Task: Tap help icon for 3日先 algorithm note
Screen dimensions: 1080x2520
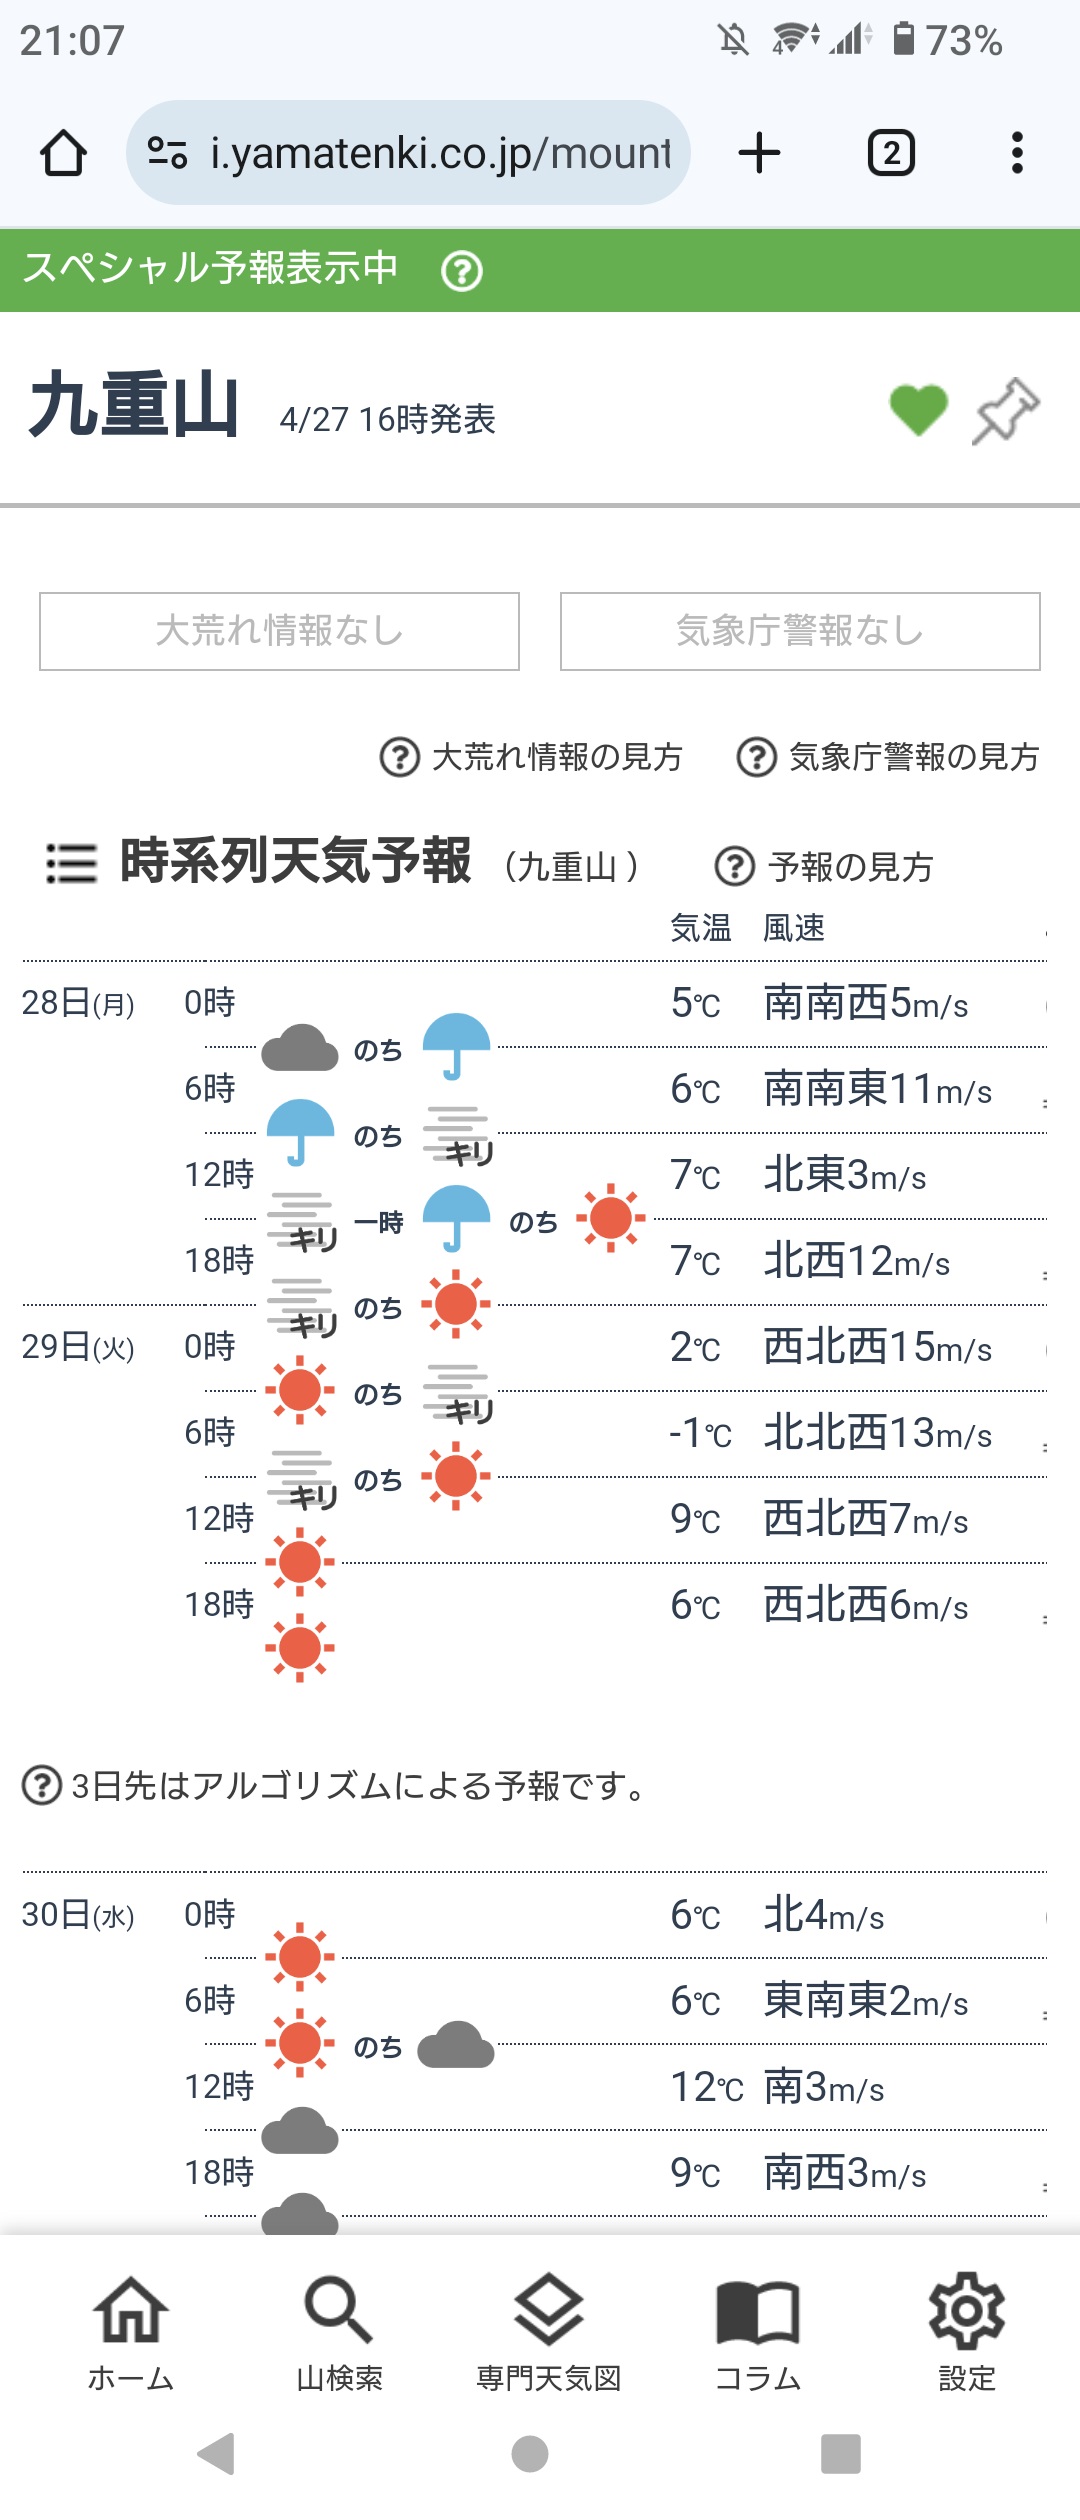Action: click(42, 1785)
